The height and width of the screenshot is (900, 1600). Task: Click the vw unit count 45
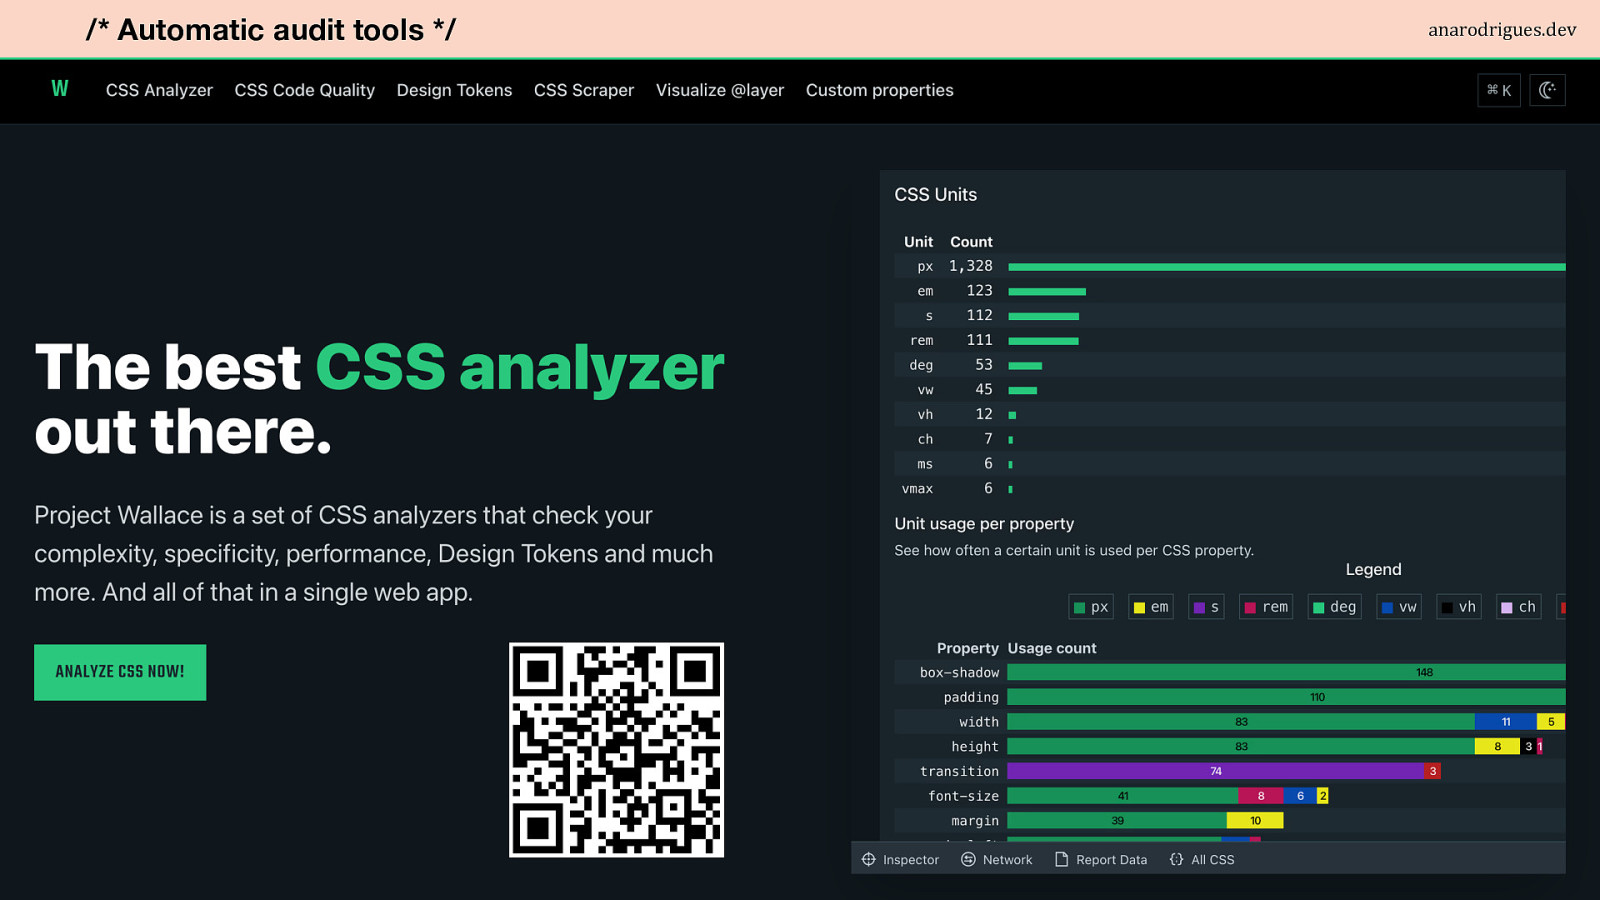[x=984, y=390]
